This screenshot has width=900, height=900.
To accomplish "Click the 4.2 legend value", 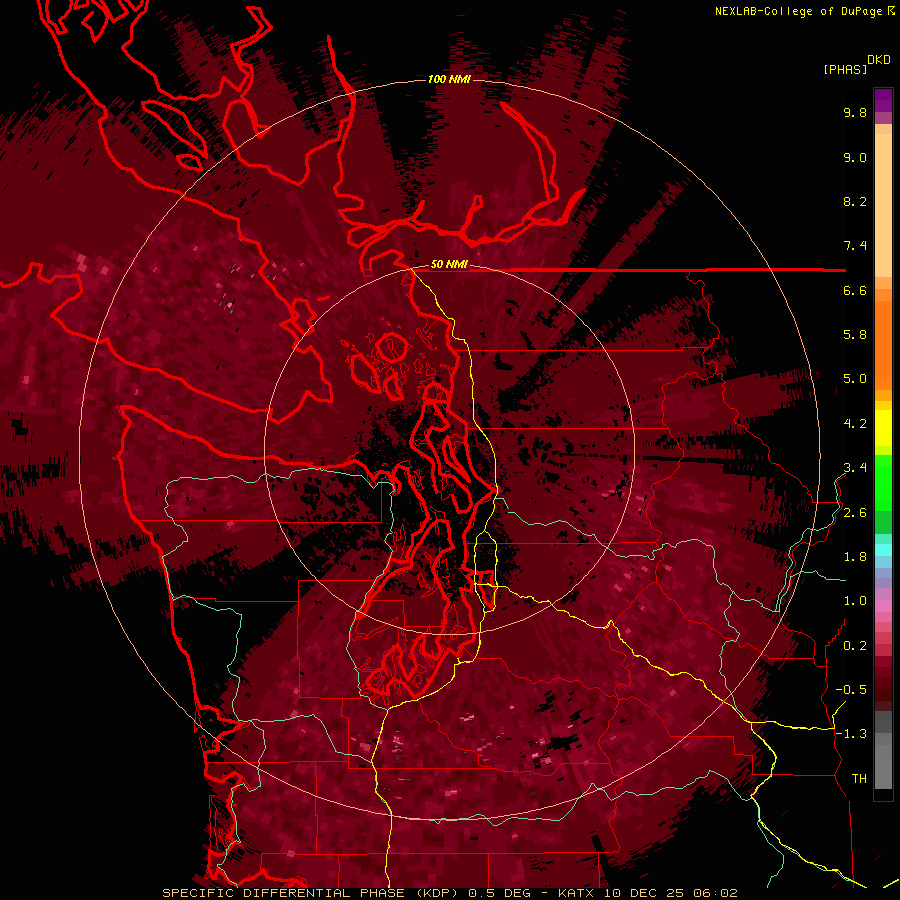I will 855,424.
